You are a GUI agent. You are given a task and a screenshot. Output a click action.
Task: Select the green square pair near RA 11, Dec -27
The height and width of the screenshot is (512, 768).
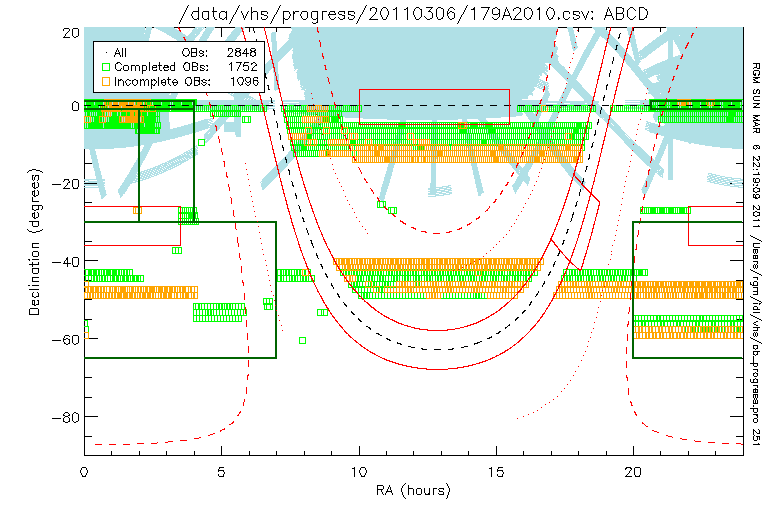(x=390, y=211)
